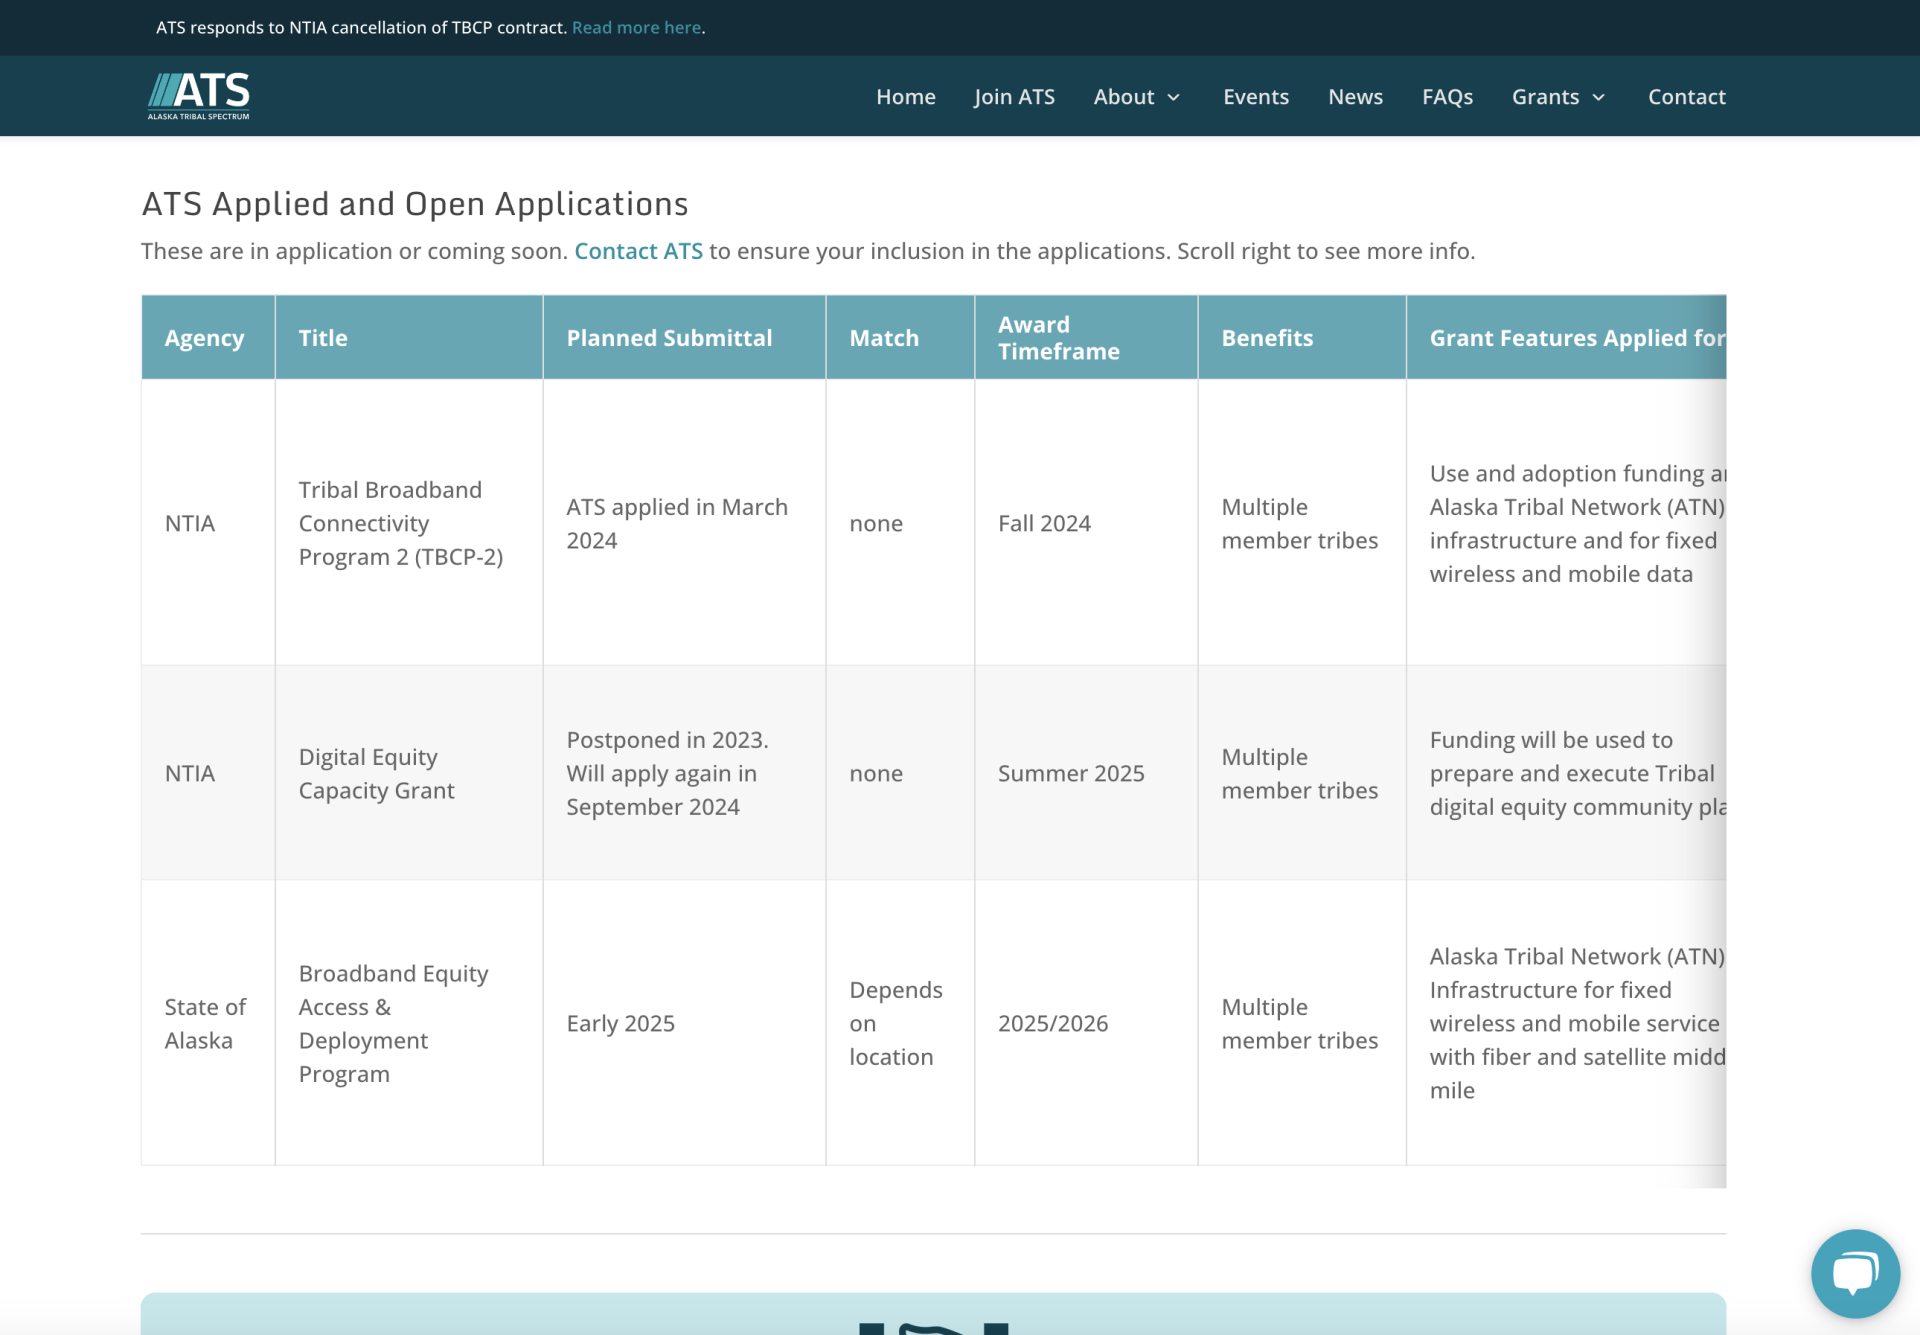View the FAQs page
Screen dimensions: 1920x1335
(x=1447, y=97)
